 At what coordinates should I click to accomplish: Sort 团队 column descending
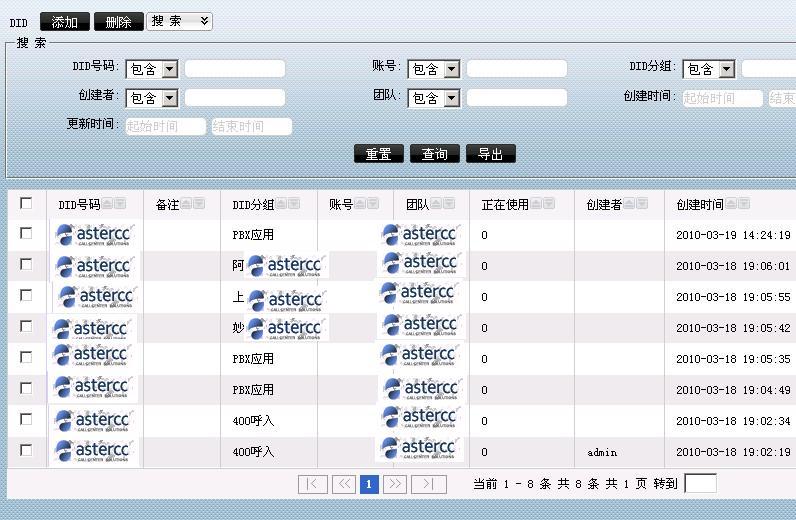[449, 204]
